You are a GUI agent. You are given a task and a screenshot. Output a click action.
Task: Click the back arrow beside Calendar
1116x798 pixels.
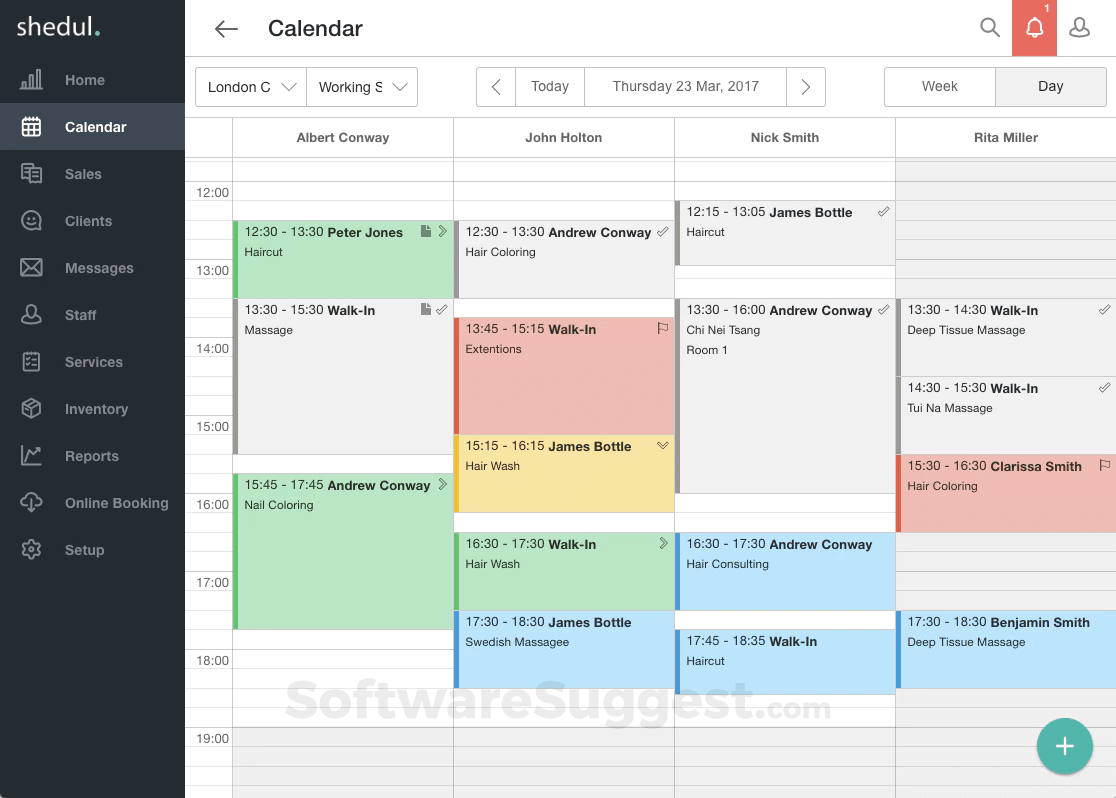pyautogui.click(x=226, y=29)
